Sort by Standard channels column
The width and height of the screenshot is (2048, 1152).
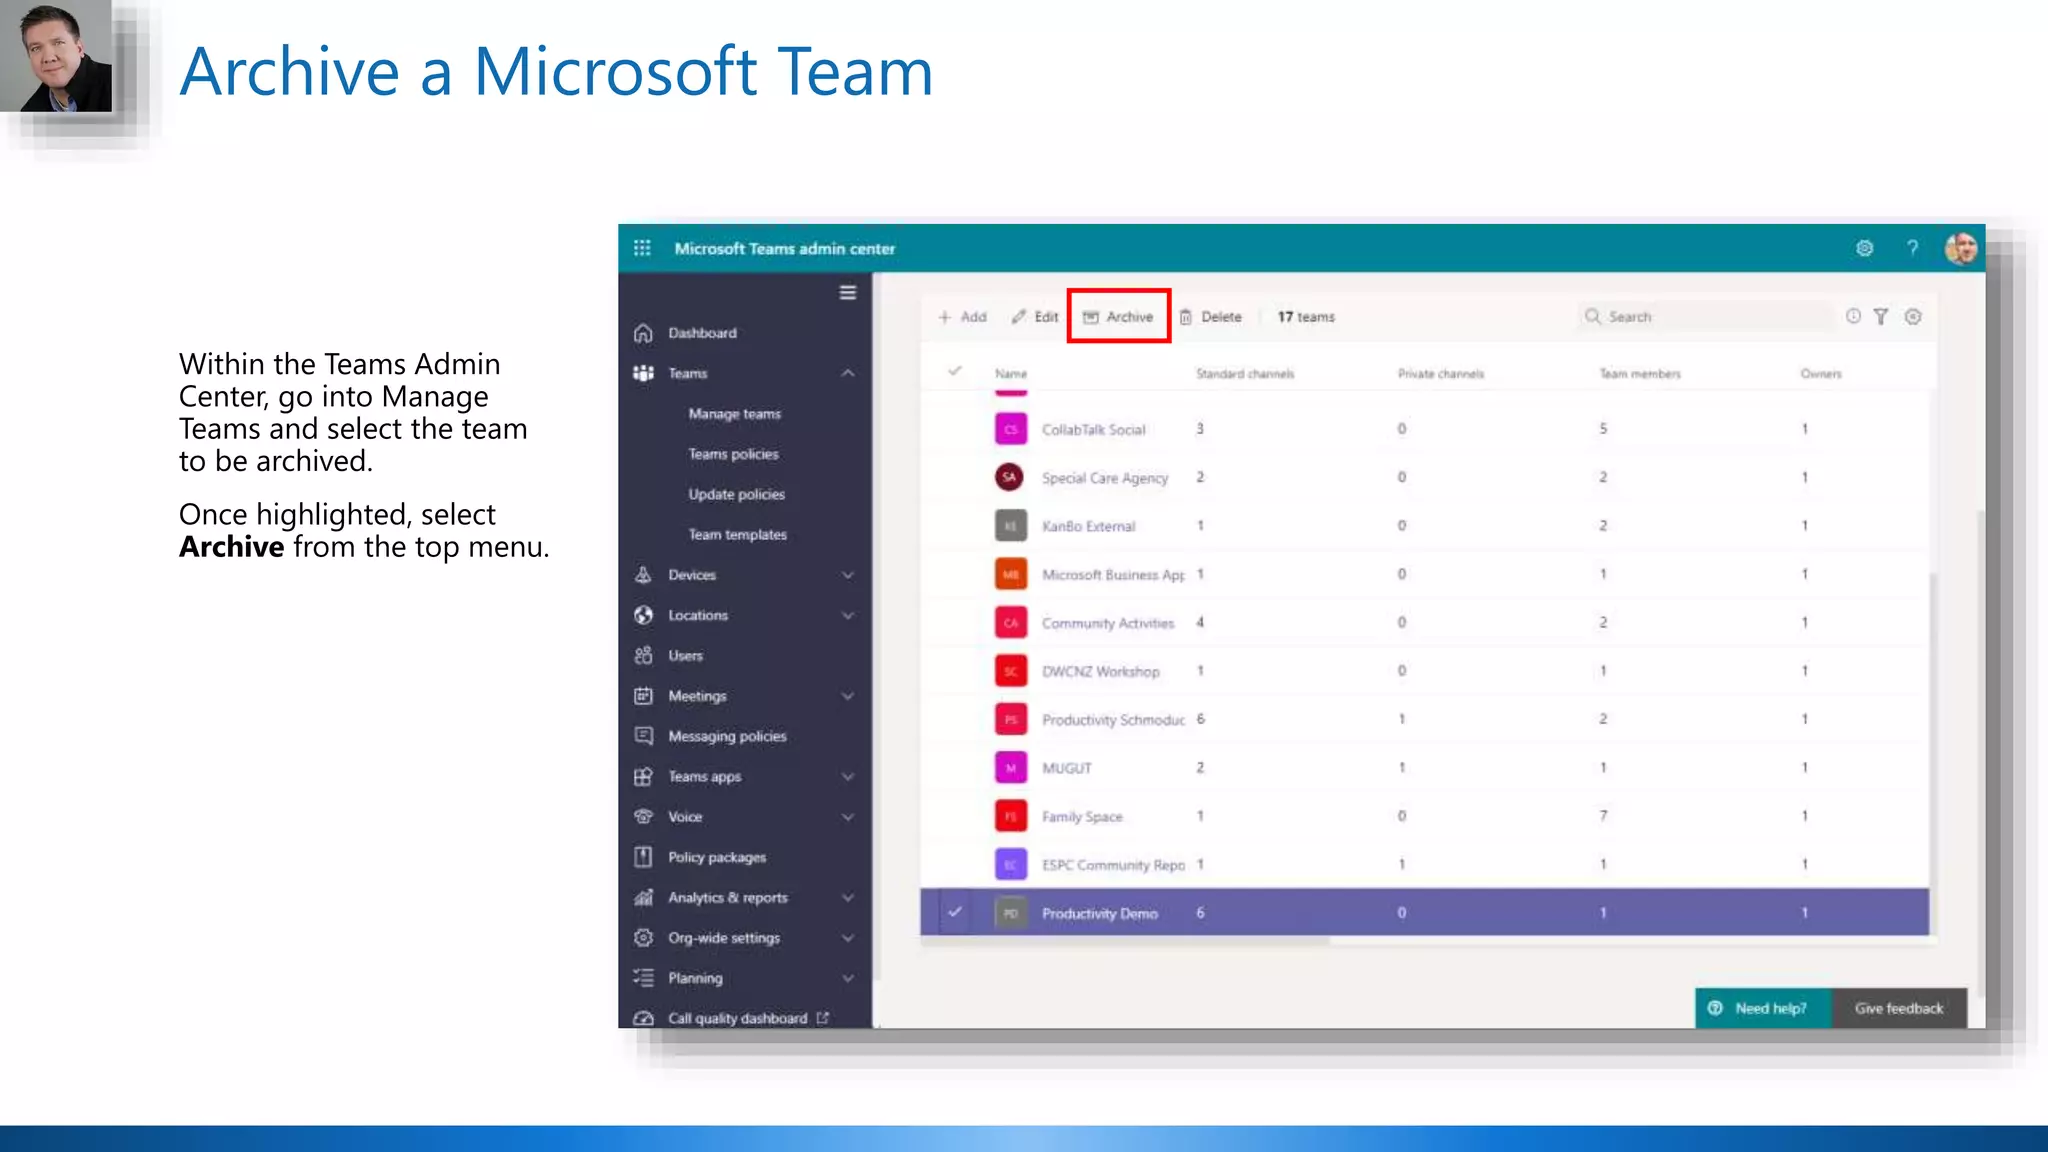pyautogui.click(x=1245, y=374)
